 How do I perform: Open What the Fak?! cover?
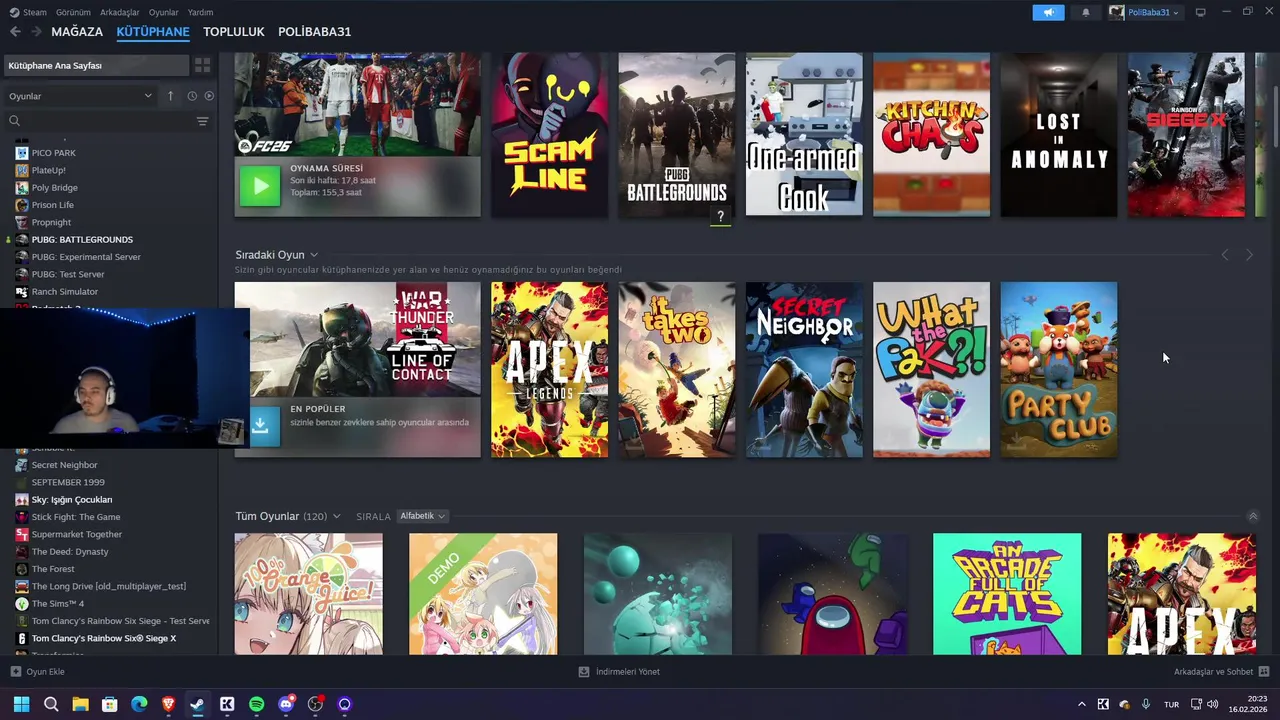click(x=931, y=369)
